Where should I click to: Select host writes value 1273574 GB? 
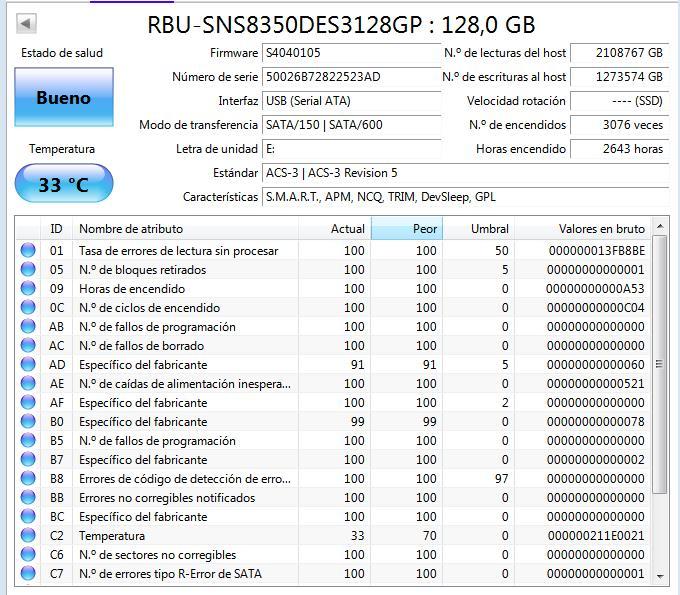[619, 77]
